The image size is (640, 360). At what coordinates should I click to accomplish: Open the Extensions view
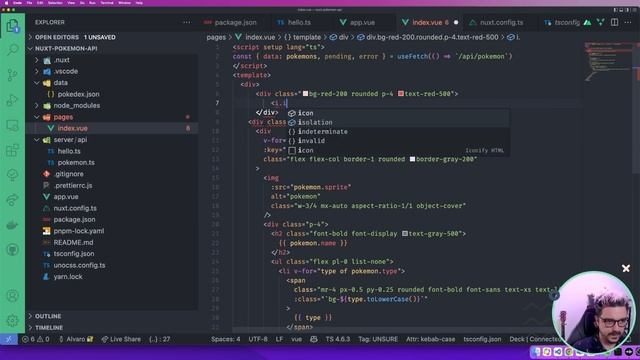pyautogui.click(x=13, y=150)
